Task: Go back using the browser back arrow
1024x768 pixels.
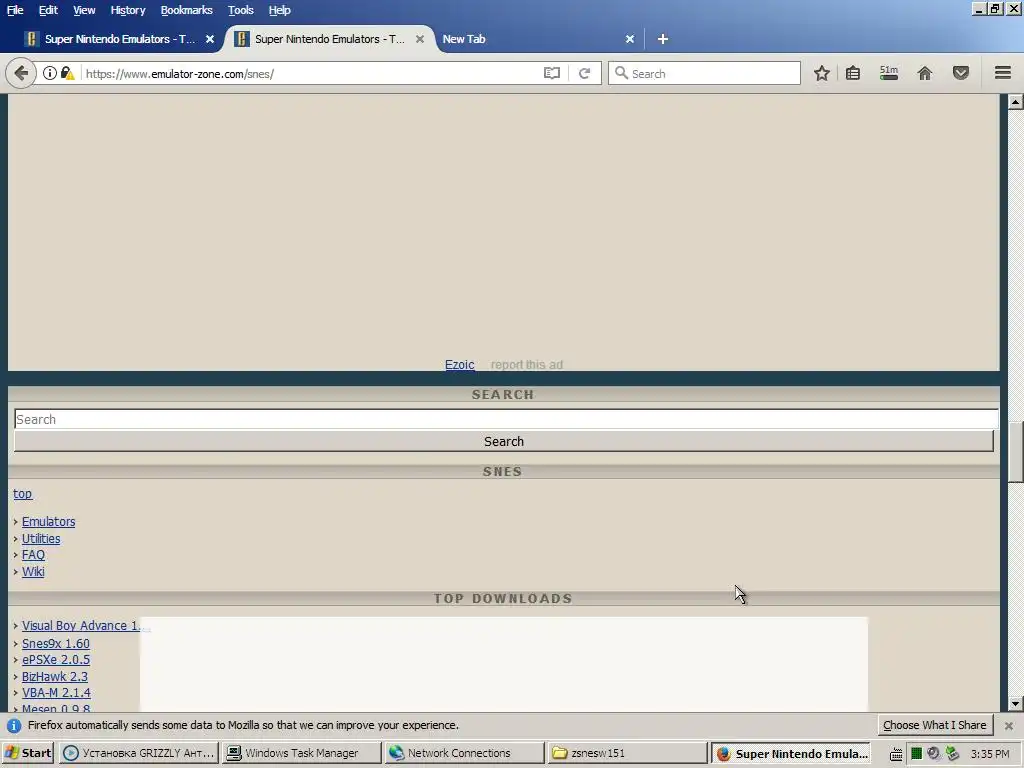Action: click(21, 73)
